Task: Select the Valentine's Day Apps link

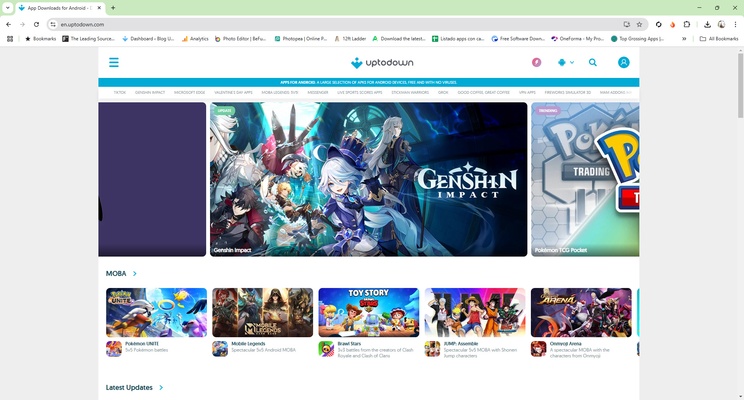Action: coord(233,93)
